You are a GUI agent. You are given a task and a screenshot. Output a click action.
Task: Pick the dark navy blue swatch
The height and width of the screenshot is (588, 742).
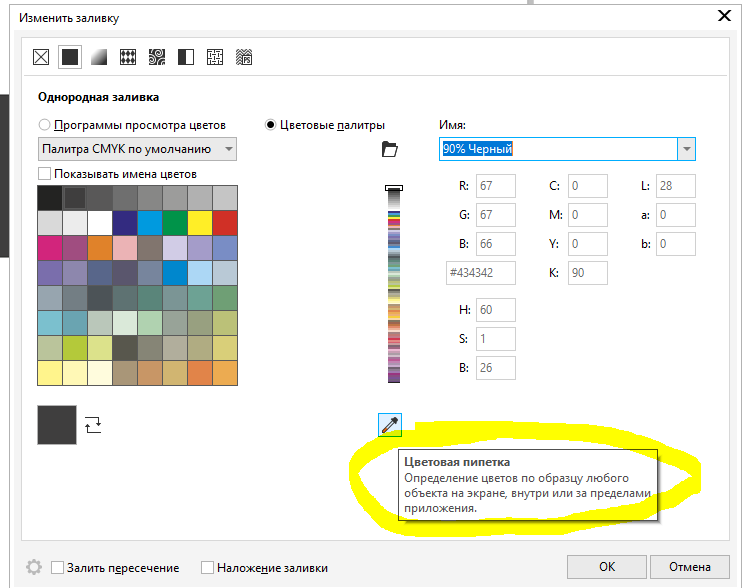pos(125,223)
